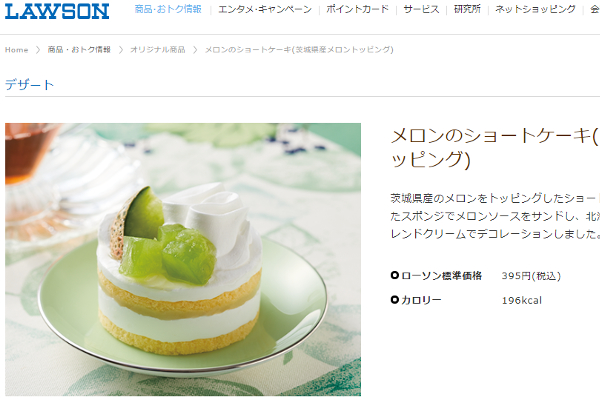Click chevron arrow before オリジナル商品 breadcrumb
This screenshot has width=600, height=400.
(121, 50)
